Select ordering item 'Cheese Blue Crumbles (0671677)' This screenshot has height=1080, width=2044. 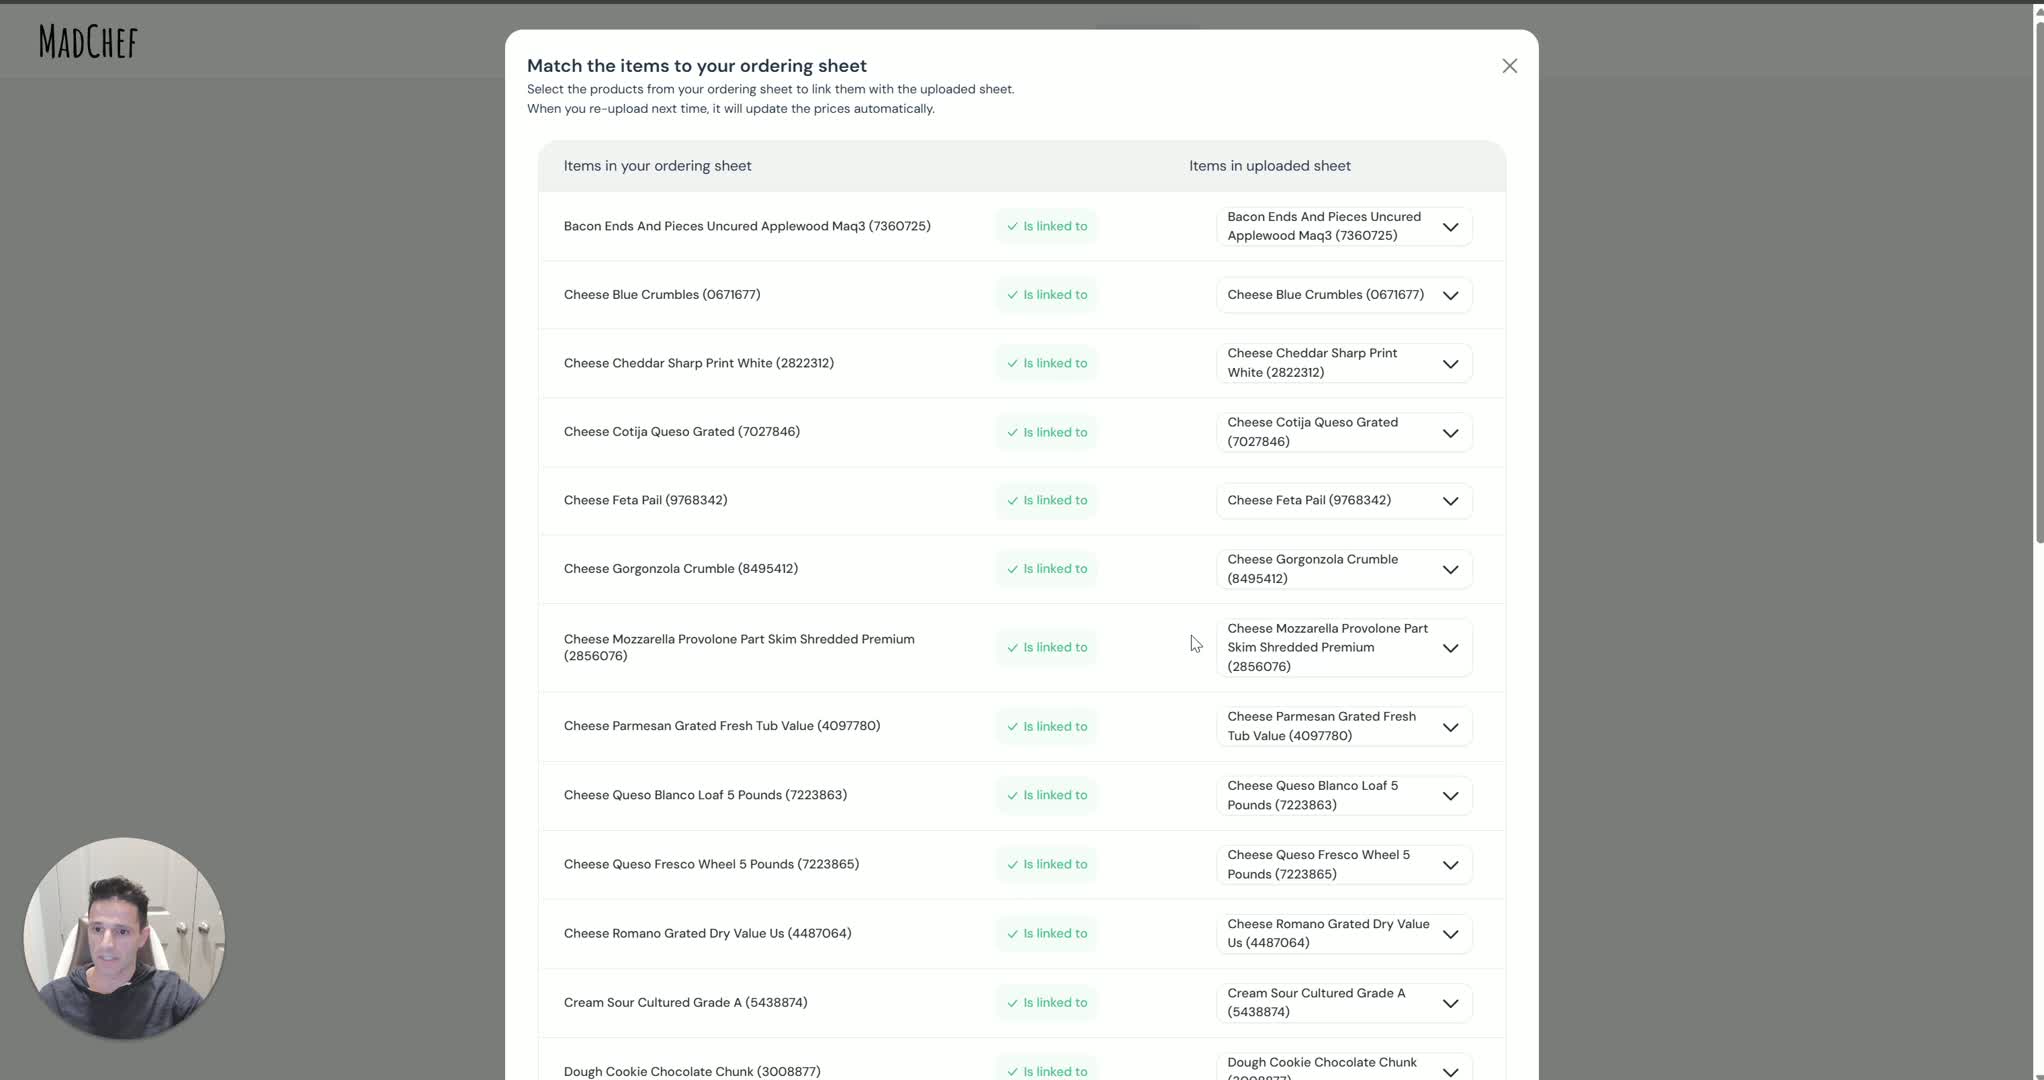[x=662, y=295]
